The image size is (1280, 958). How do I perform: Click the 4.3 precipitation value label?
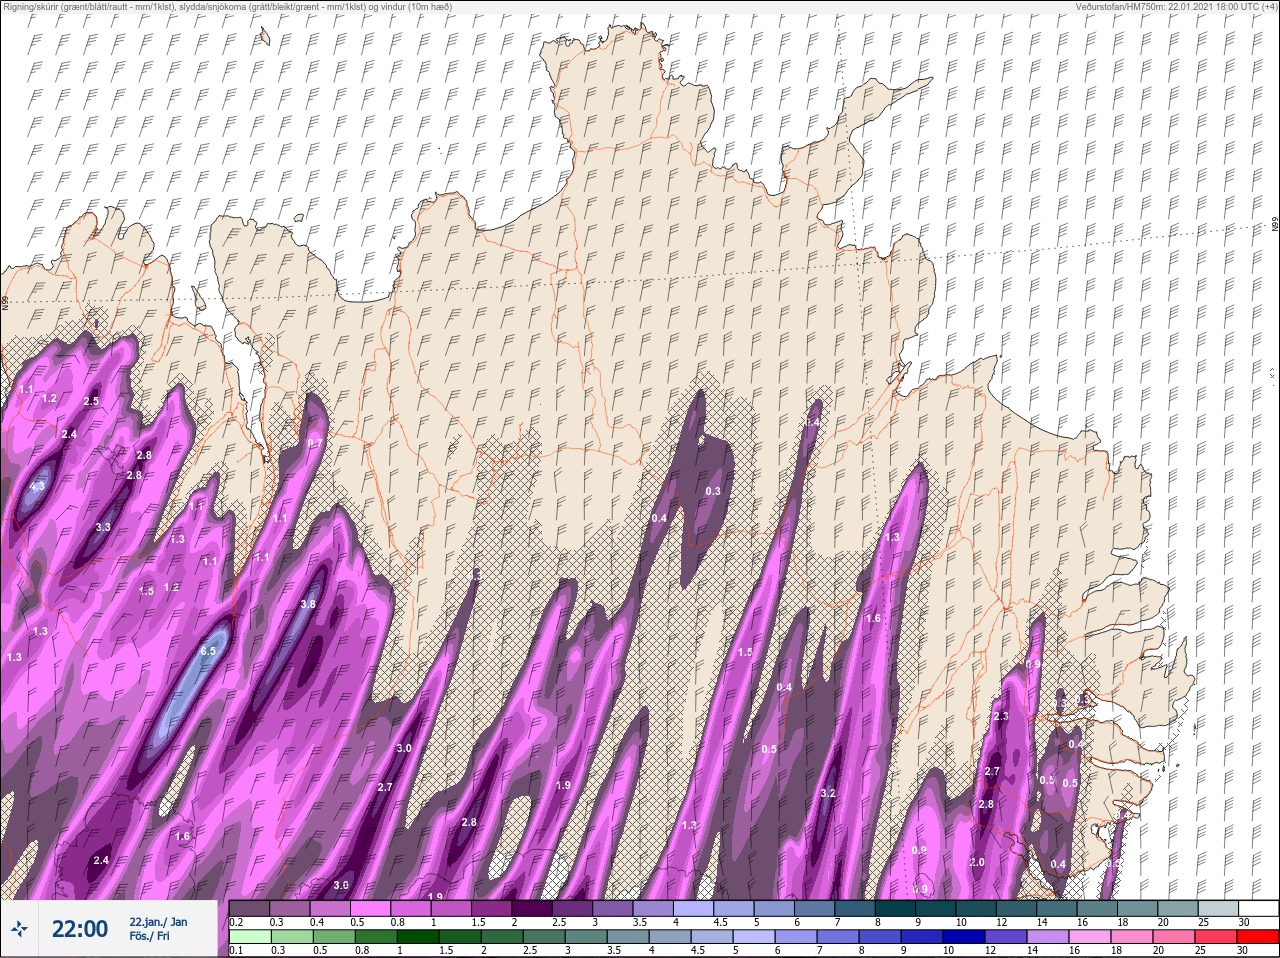pos(38,486)
